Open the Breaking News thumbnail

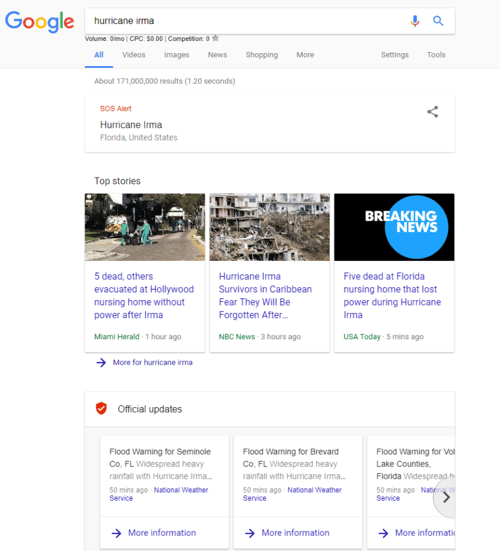394,227
